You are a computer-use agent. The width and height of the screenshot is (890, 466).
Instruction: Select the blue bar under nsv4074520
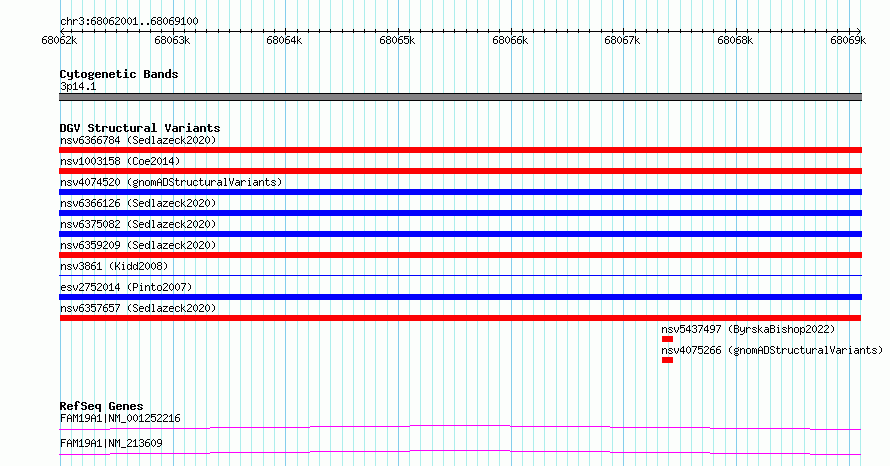(x=460, y=192)
